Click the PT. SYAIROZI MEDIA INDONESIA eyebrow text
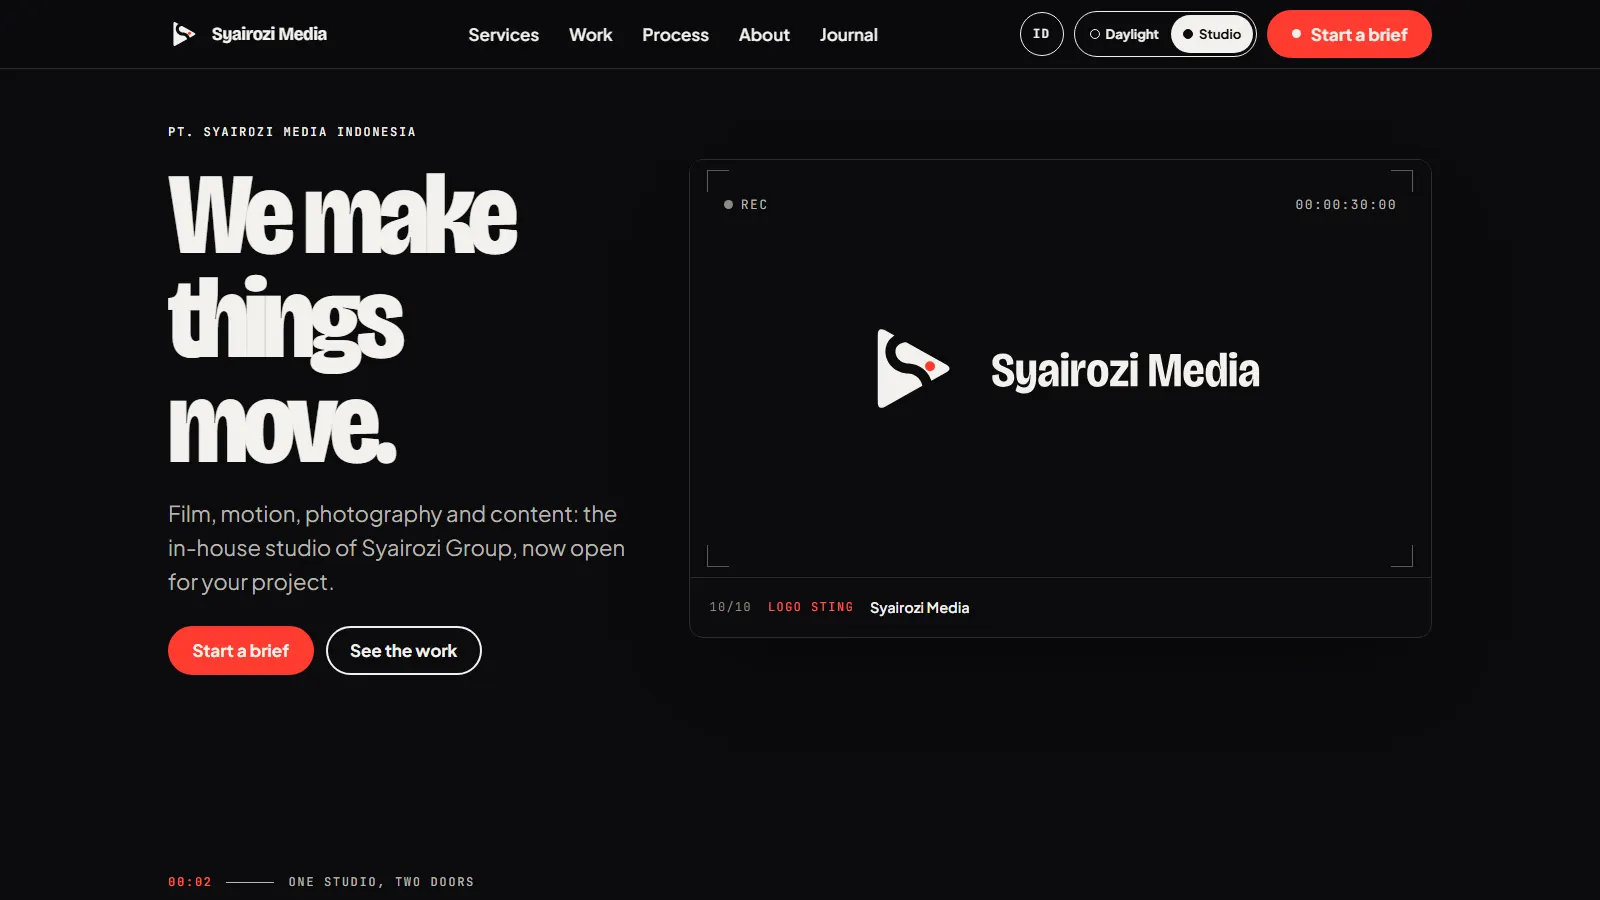 (x=292, y=132)
